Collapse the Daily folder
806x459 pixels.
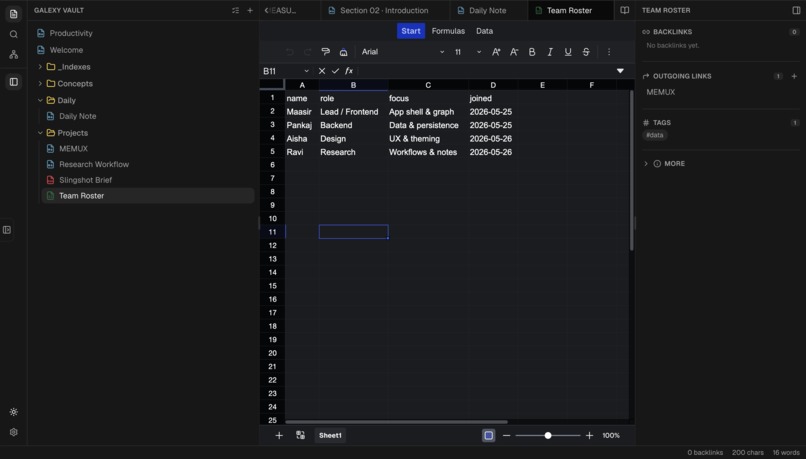(40, 100)
